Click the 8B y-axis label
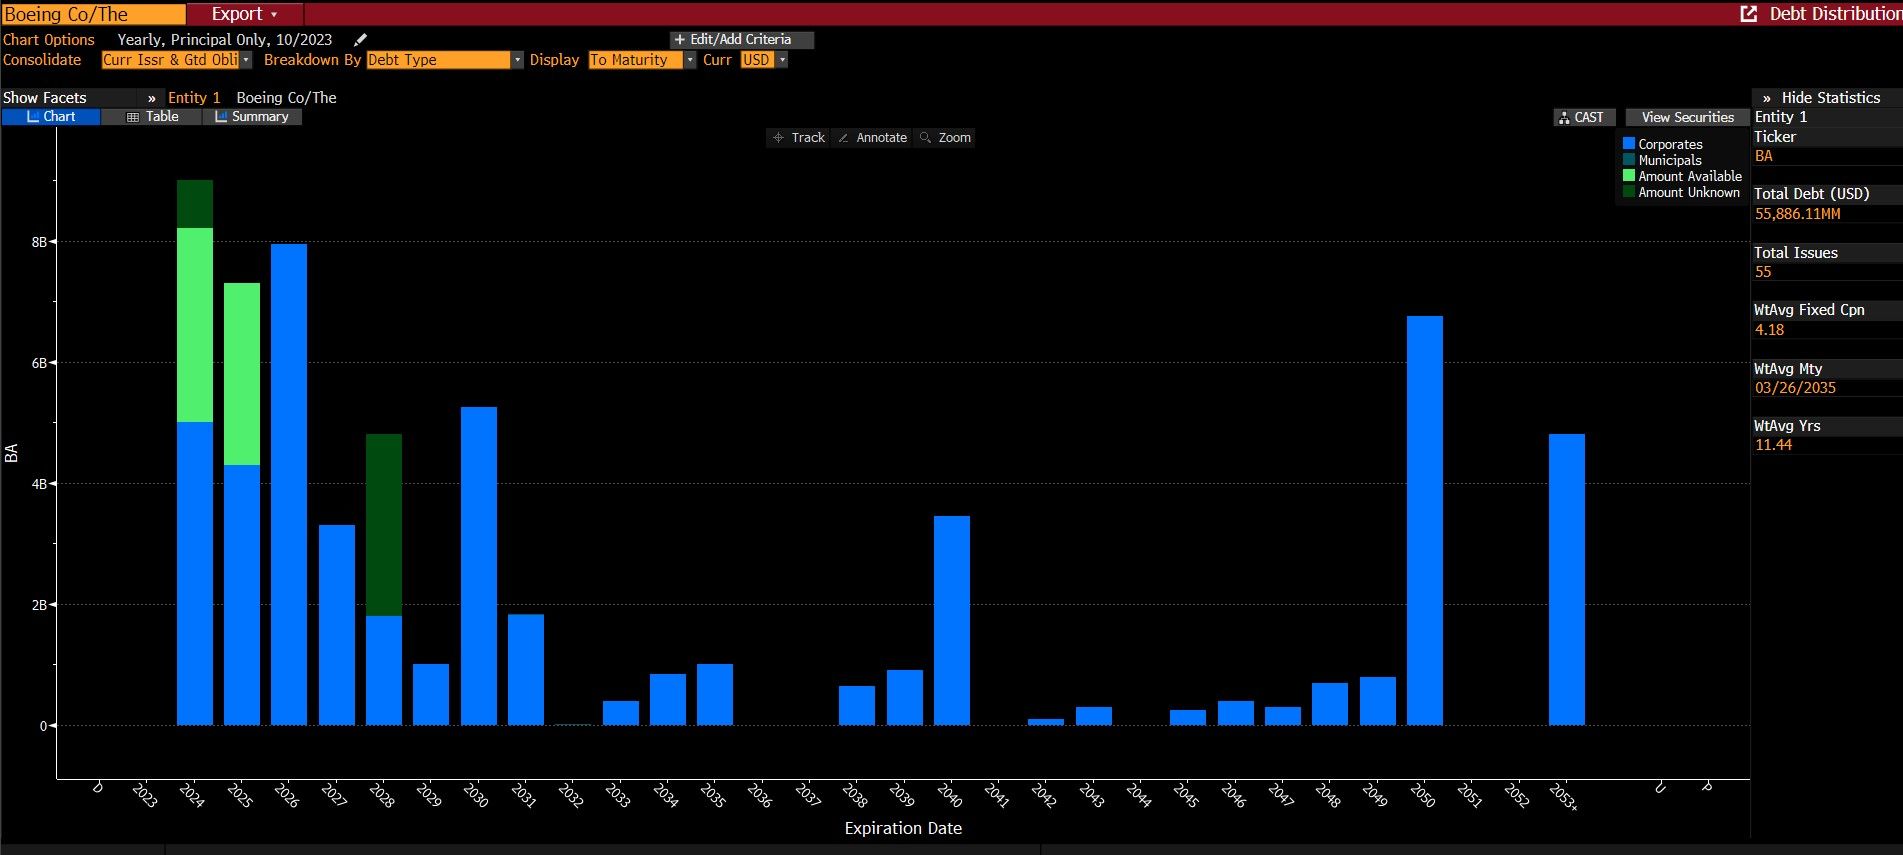This screenshot has height=855, width=1903. tap(39, 242)
